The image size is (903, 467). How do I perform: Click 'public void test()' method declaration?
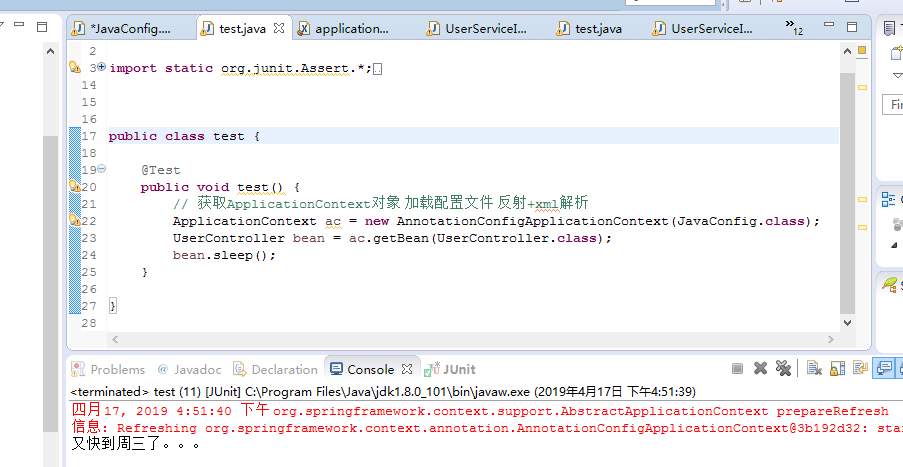(x=212, y=187)
